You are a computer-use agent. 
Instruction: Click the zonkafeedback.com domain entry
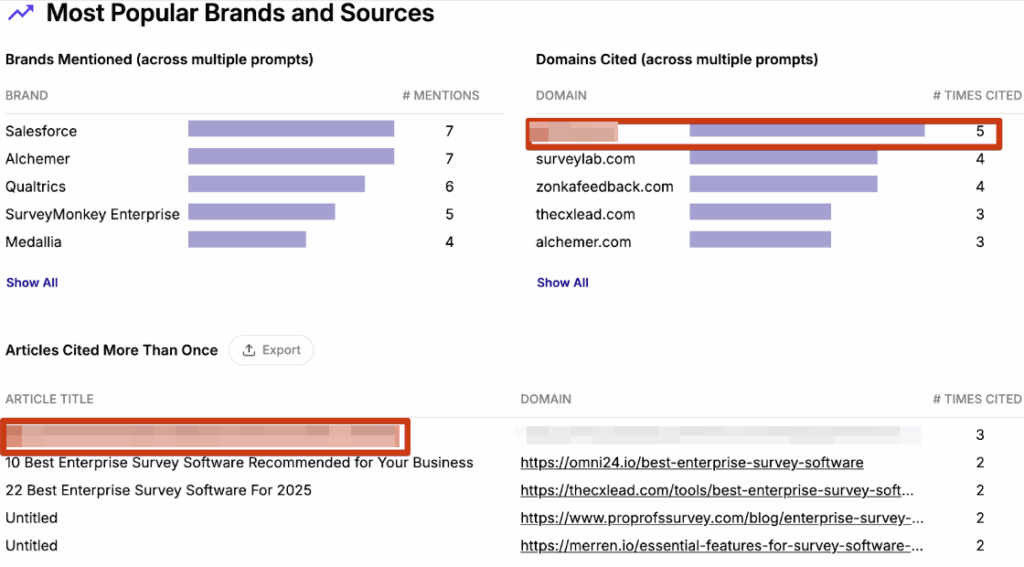[604, 187]
